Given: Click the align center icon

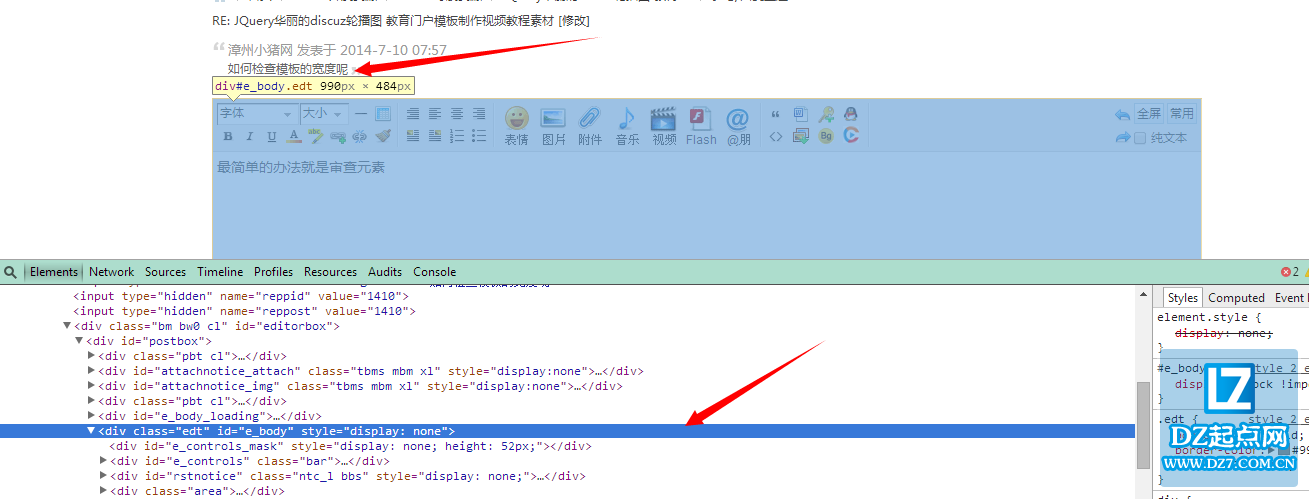Looking at the screenshot, I should tap(457, 114).
